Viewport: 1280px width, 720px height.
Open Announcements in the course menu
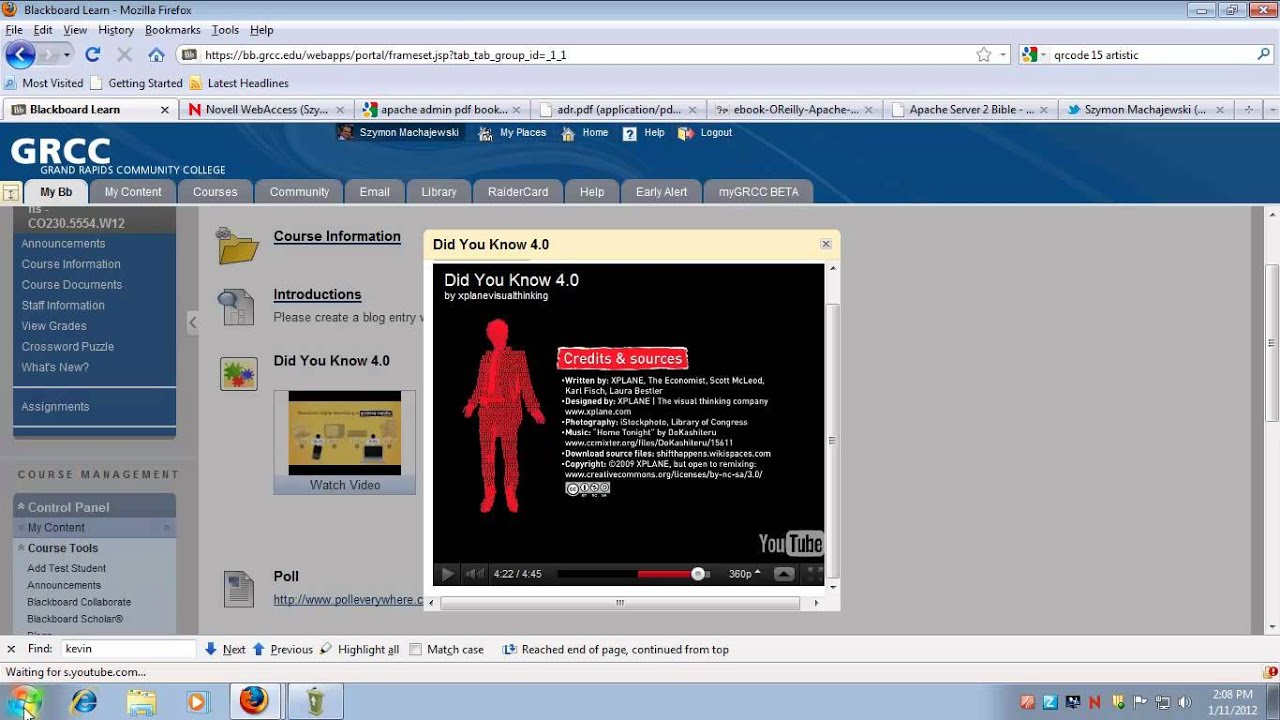click(x=63, y=244)
